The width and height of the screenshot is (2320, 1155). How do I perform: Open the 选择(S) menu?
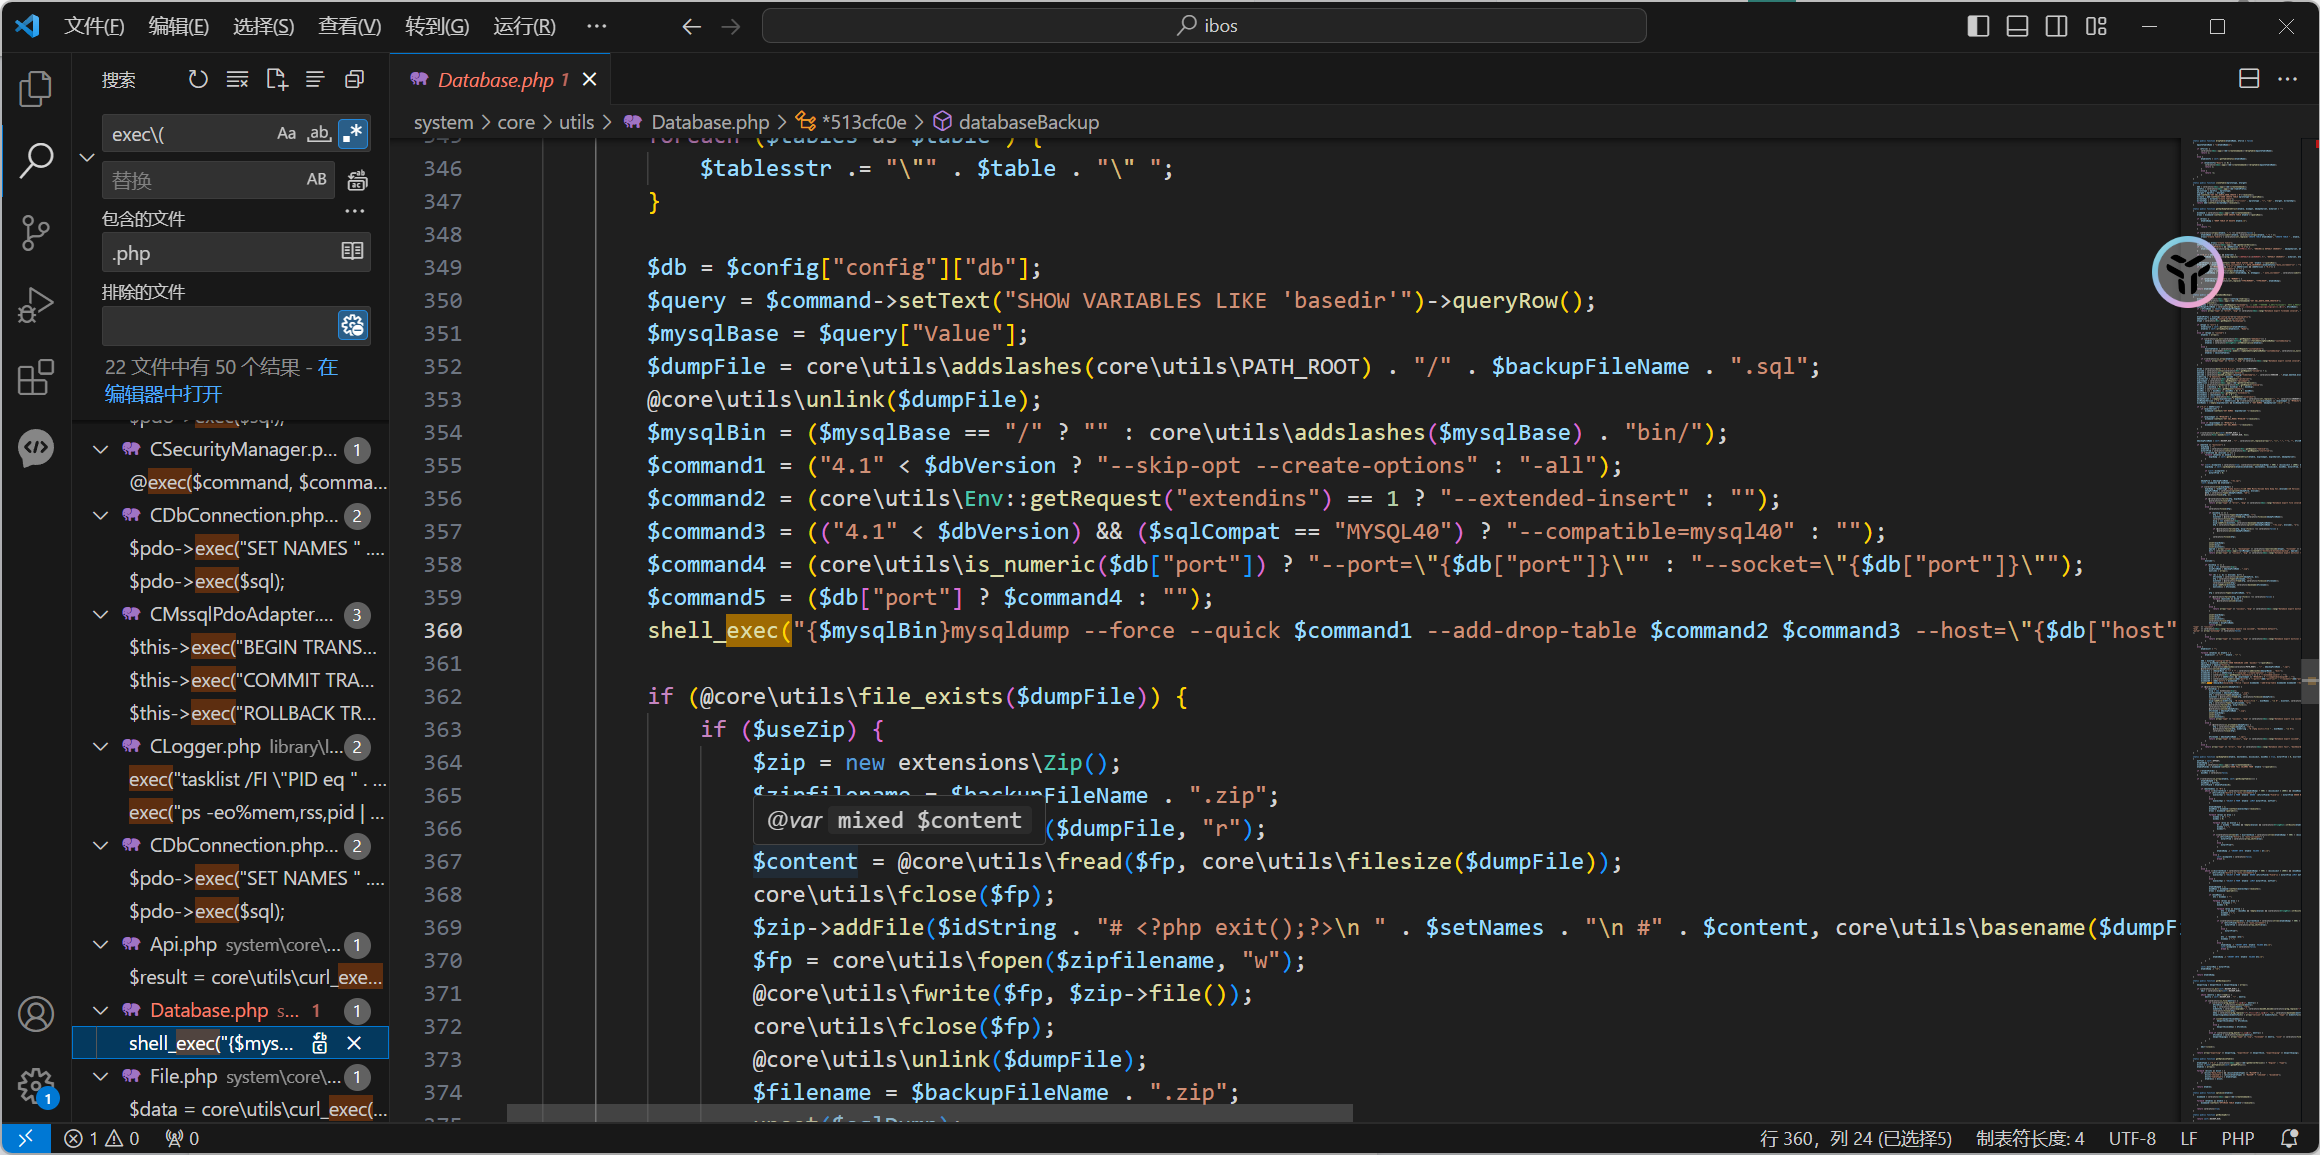point(263,26)
